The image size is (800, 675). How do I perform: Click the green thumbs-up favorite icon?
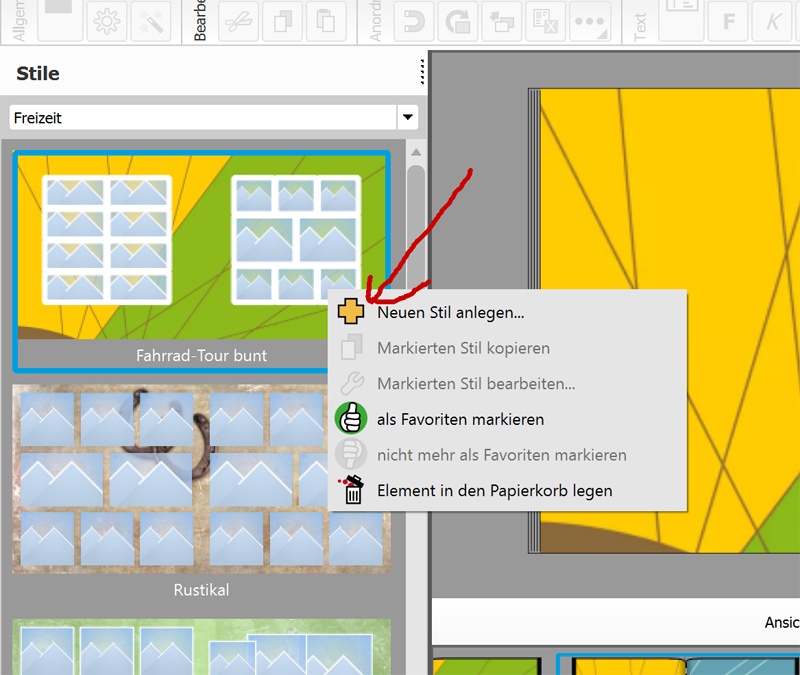[350, 419]
